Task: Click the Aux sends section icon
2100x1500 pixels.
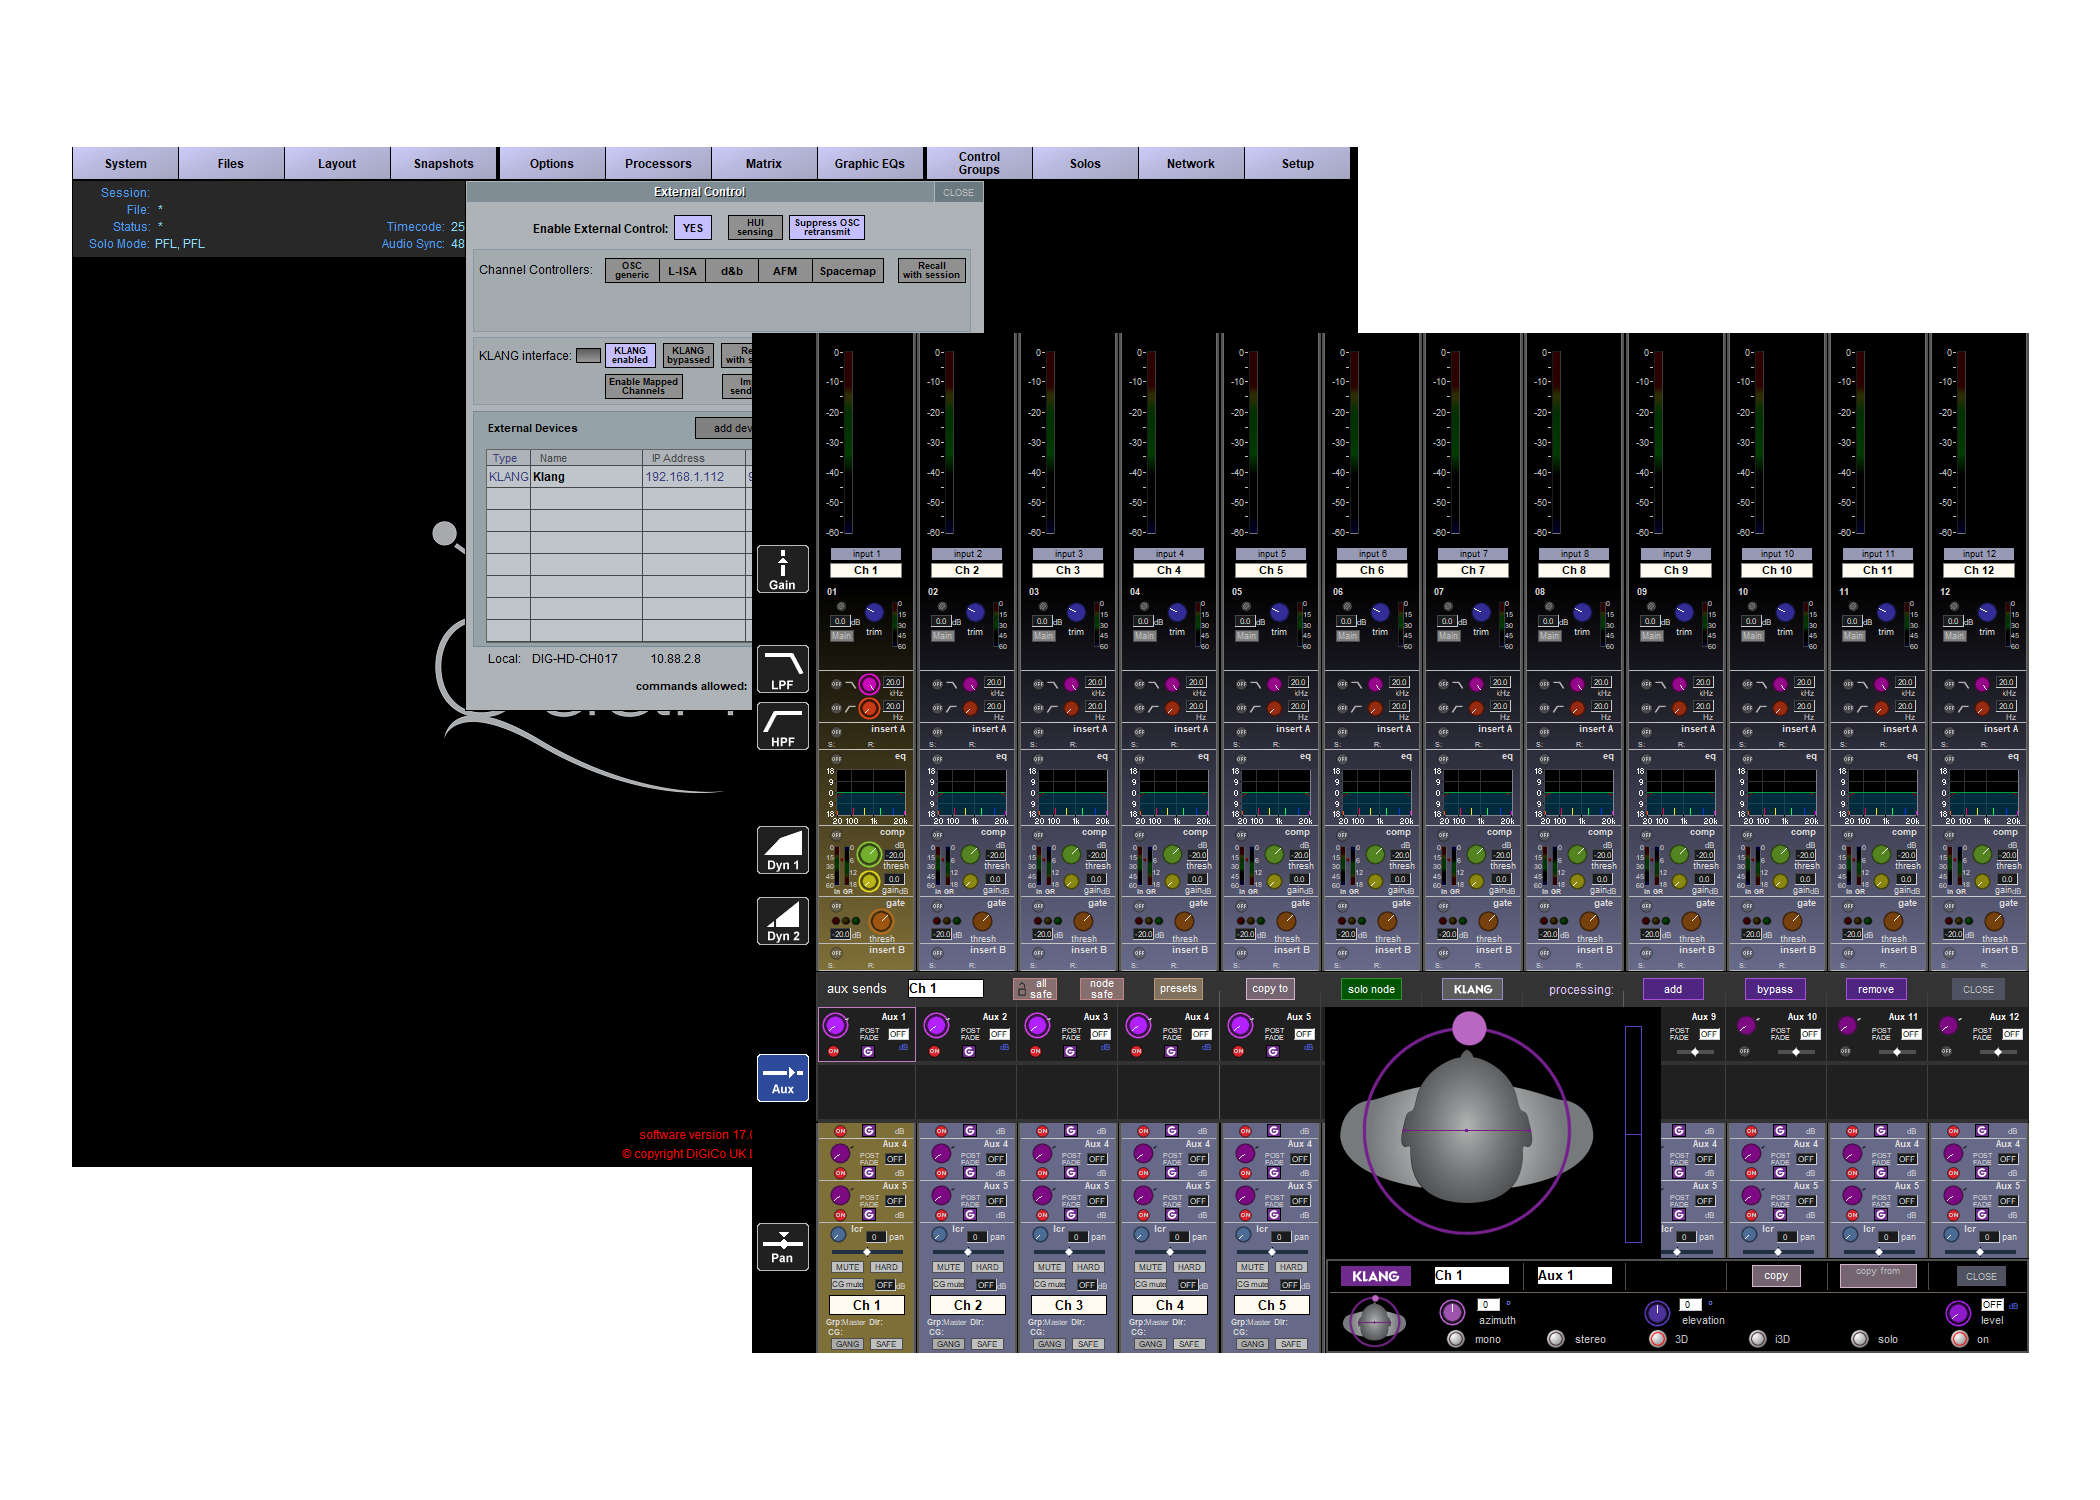Action: tap(782, 1078)
